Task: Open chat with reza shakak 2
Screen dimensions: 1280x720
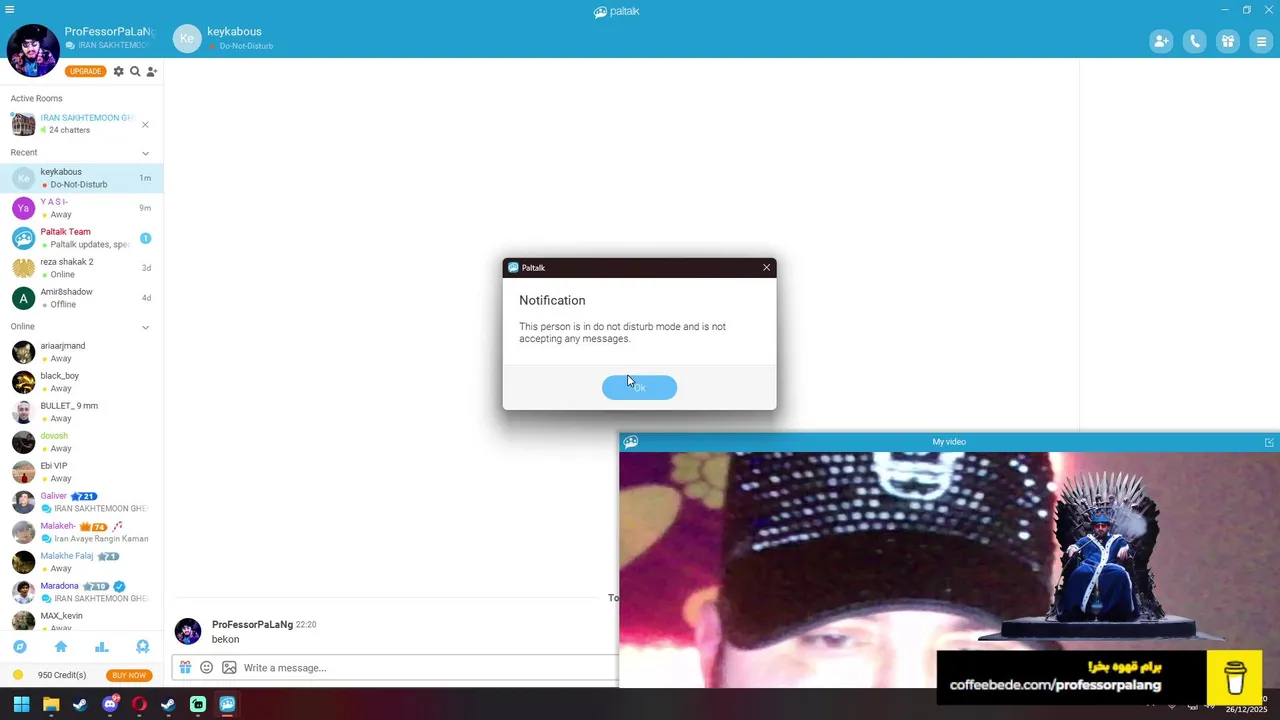Action: (81, 268)
